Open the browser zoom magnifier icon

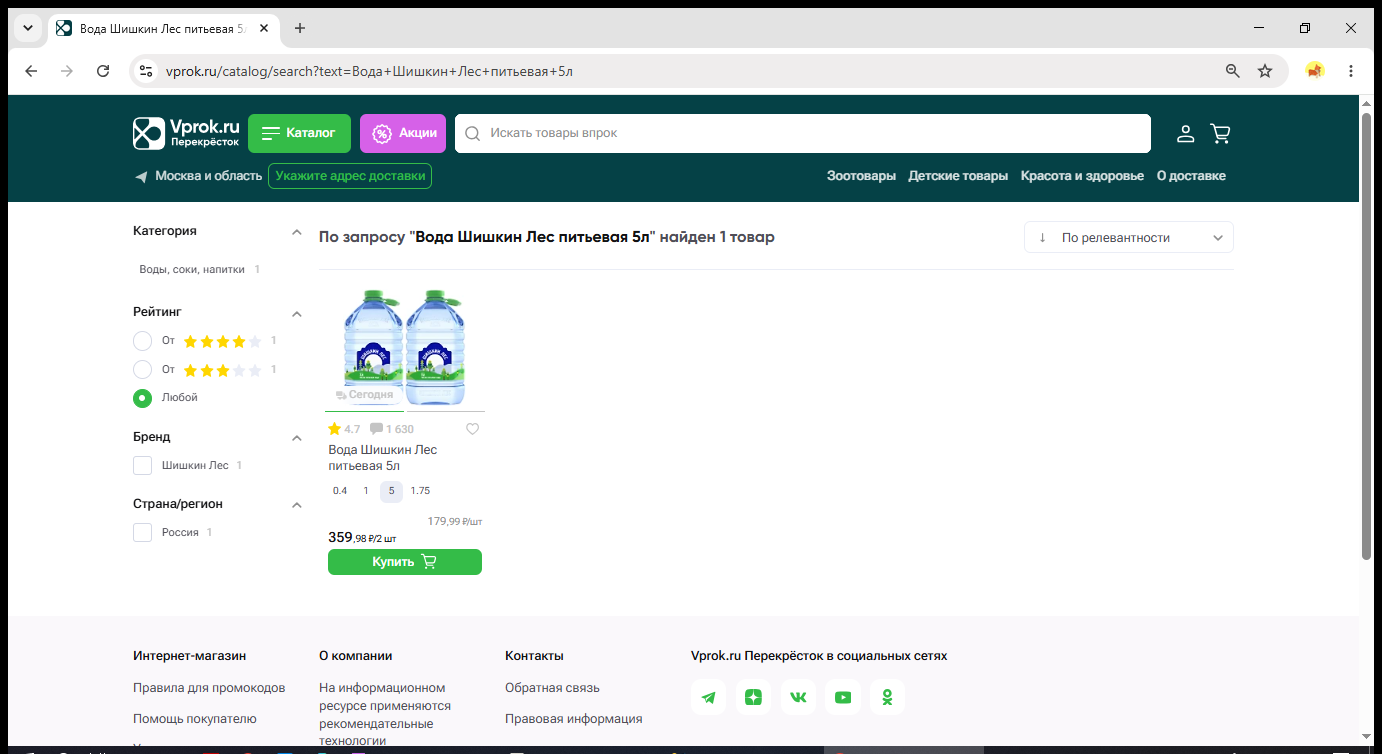point(1233,71)
